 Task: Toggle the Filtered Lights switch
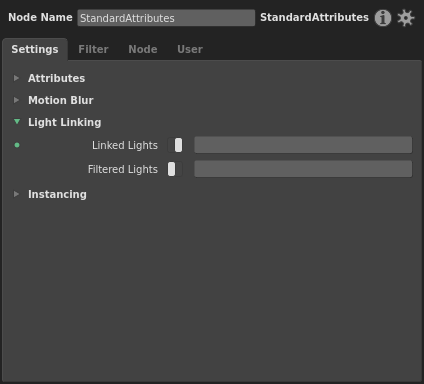(x=175, y=169)
